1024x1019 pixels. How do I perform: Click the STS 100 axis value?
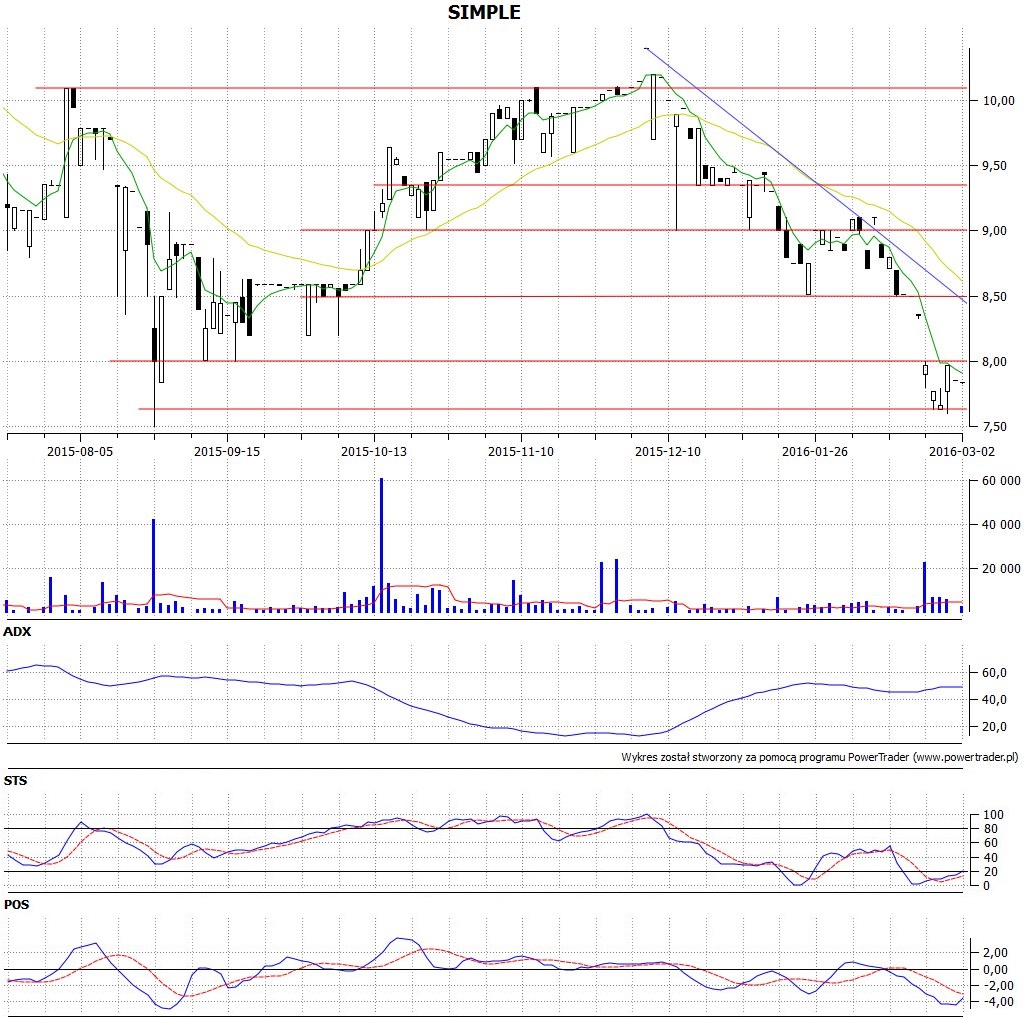(993, 815)
